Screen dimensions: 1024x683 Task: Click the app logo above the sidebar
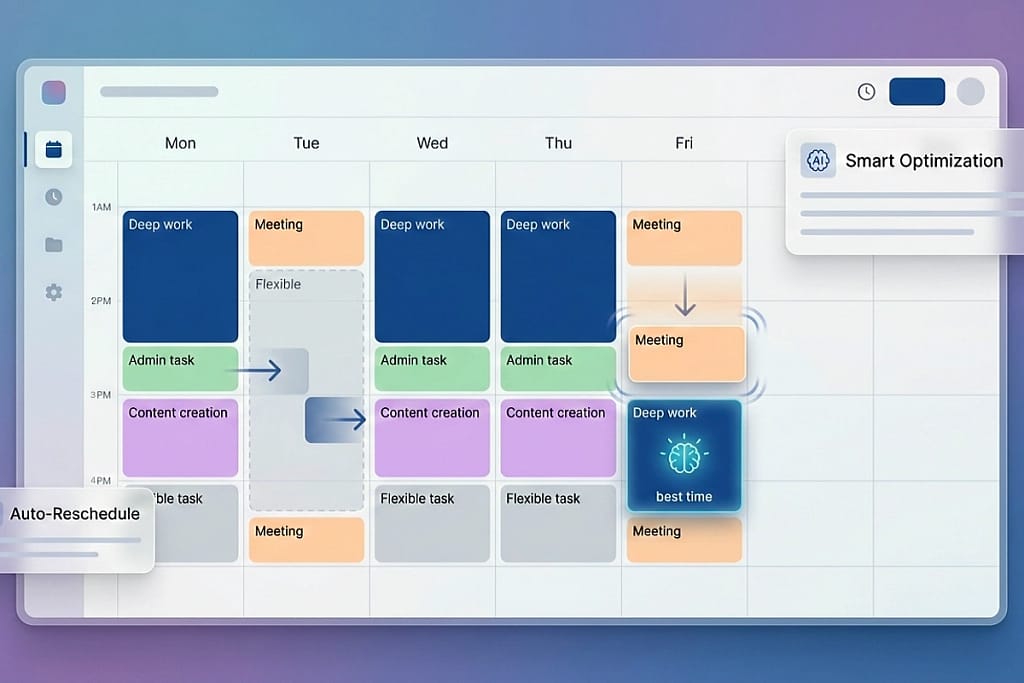(x=53, y=91)
